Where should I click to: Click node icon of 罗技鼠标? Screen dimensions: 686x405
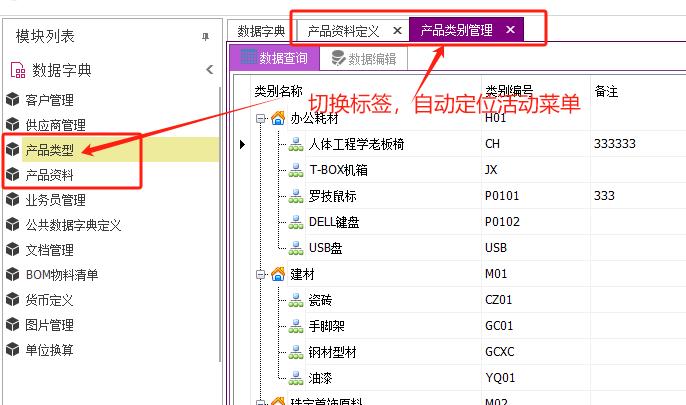tap(296, 196)
